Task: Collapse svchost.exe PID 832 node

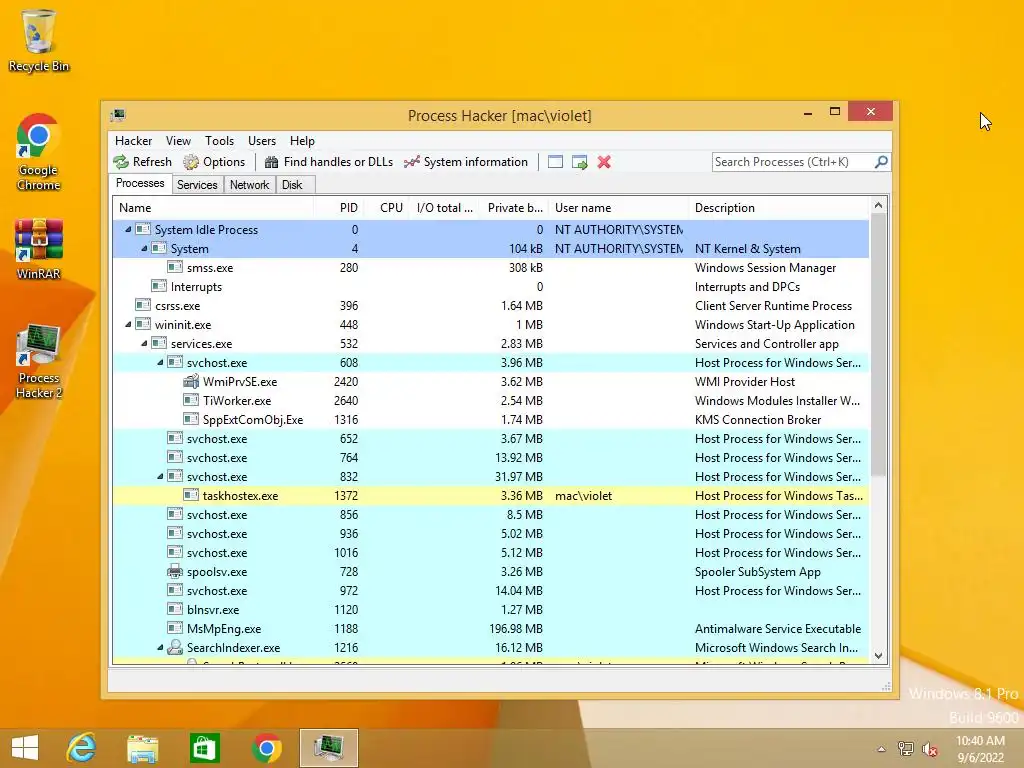Action: pos(160,477)
